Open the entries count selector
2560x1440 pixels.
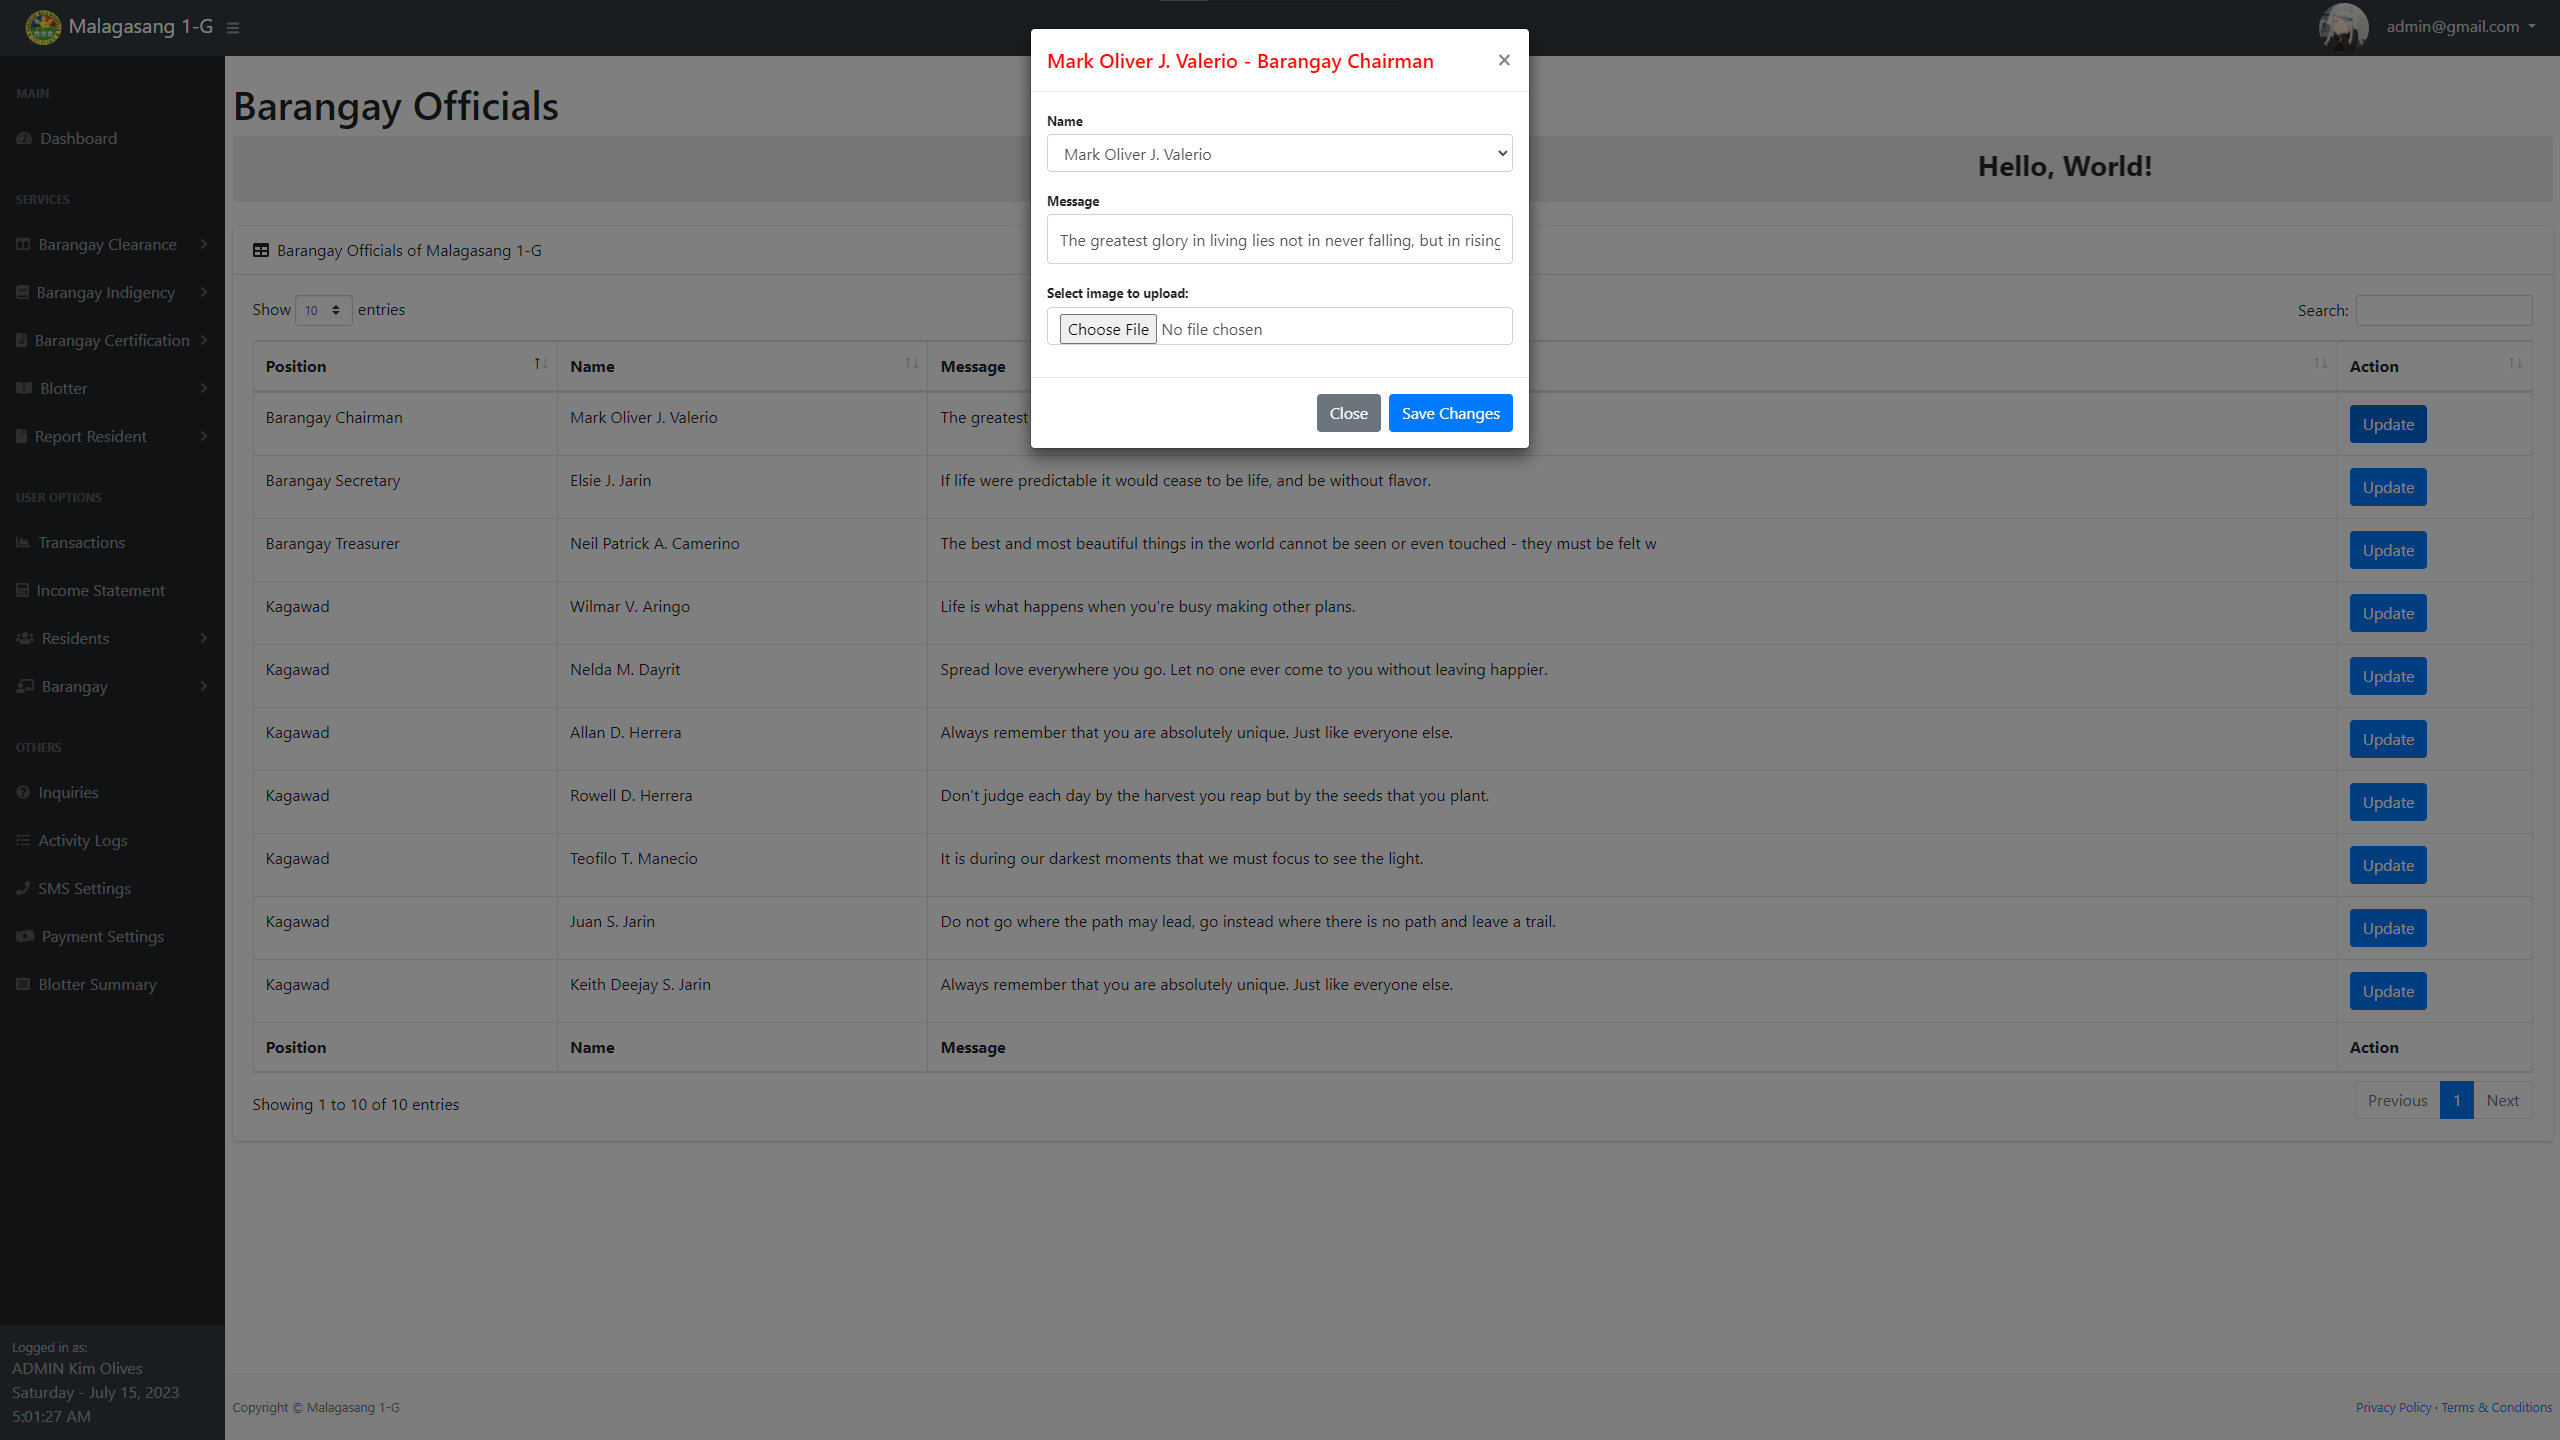[x=322, y=310]
